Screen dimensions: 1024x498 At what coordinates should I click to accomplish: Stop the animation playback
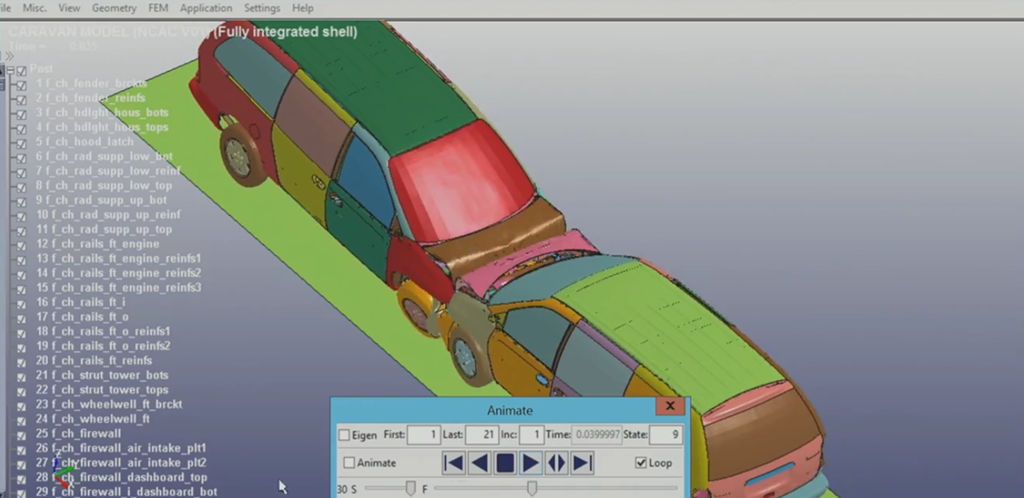(x=506, y=463)
